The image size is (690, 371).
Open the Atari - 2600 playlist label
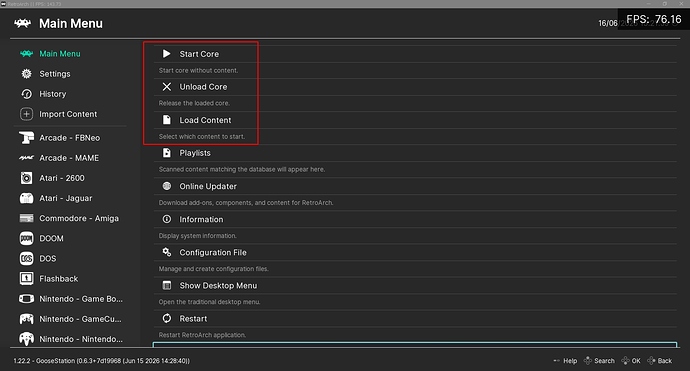(x=62, y=178)
